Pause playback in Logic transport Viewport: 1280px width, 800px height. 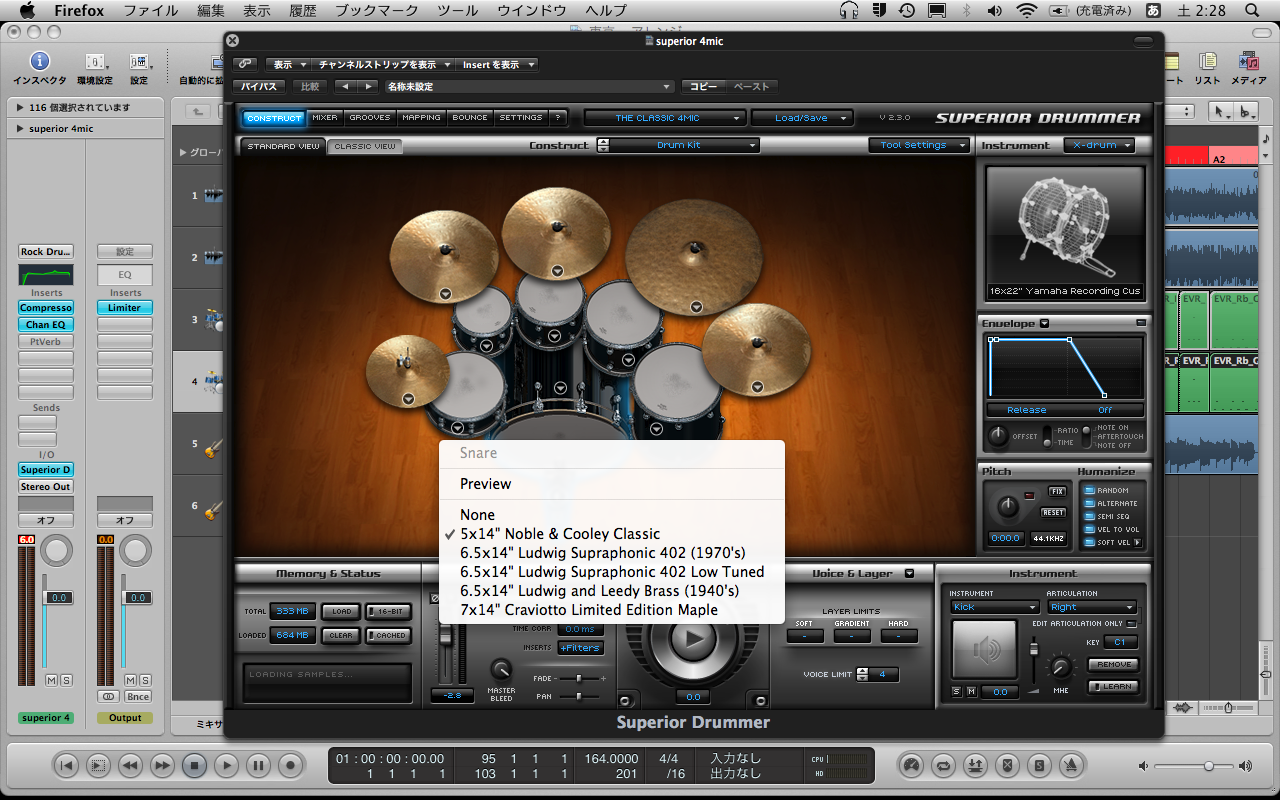258,766
